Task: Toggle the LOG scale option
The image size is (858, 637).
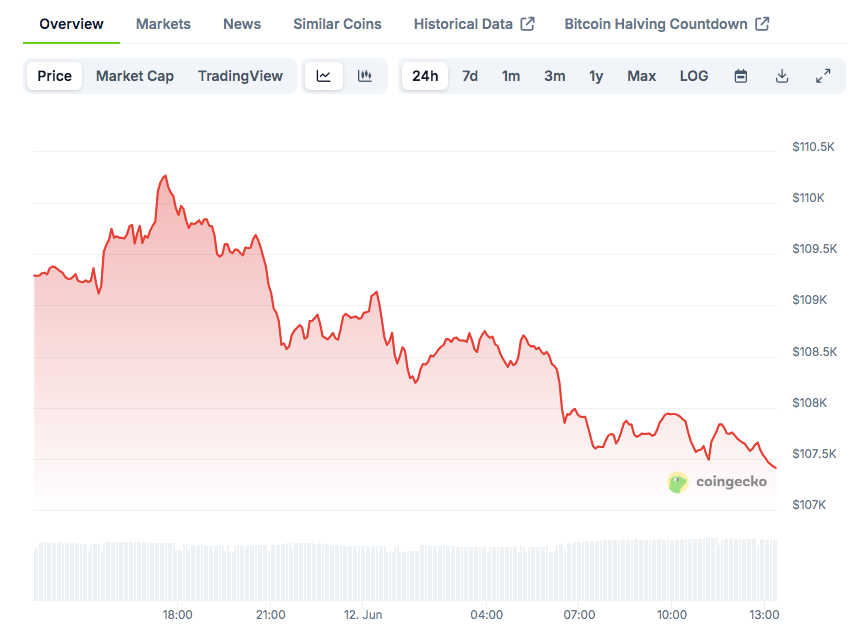Action: 694,76
